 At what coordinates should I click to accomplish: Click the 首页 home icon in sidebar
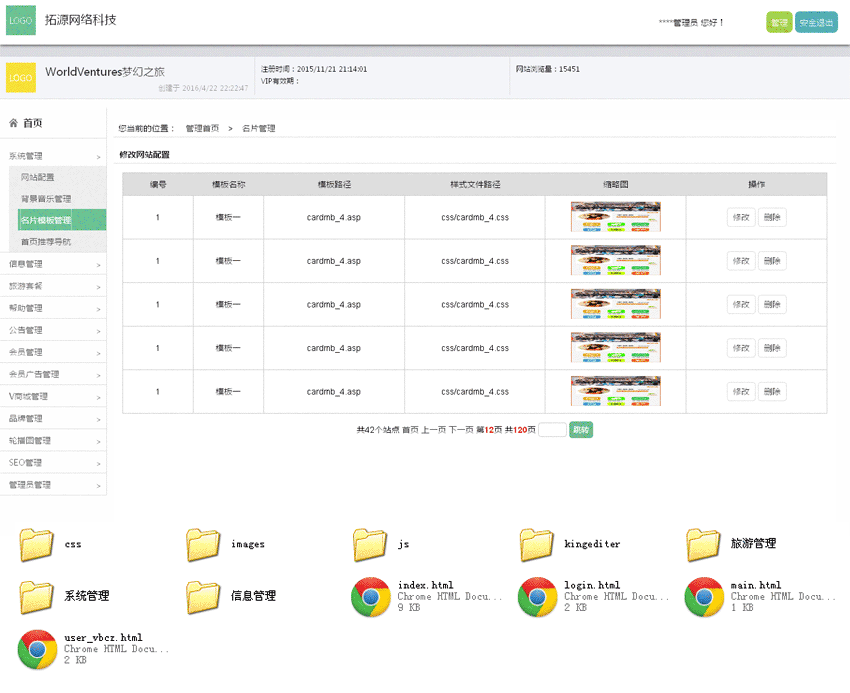point(13,123)
